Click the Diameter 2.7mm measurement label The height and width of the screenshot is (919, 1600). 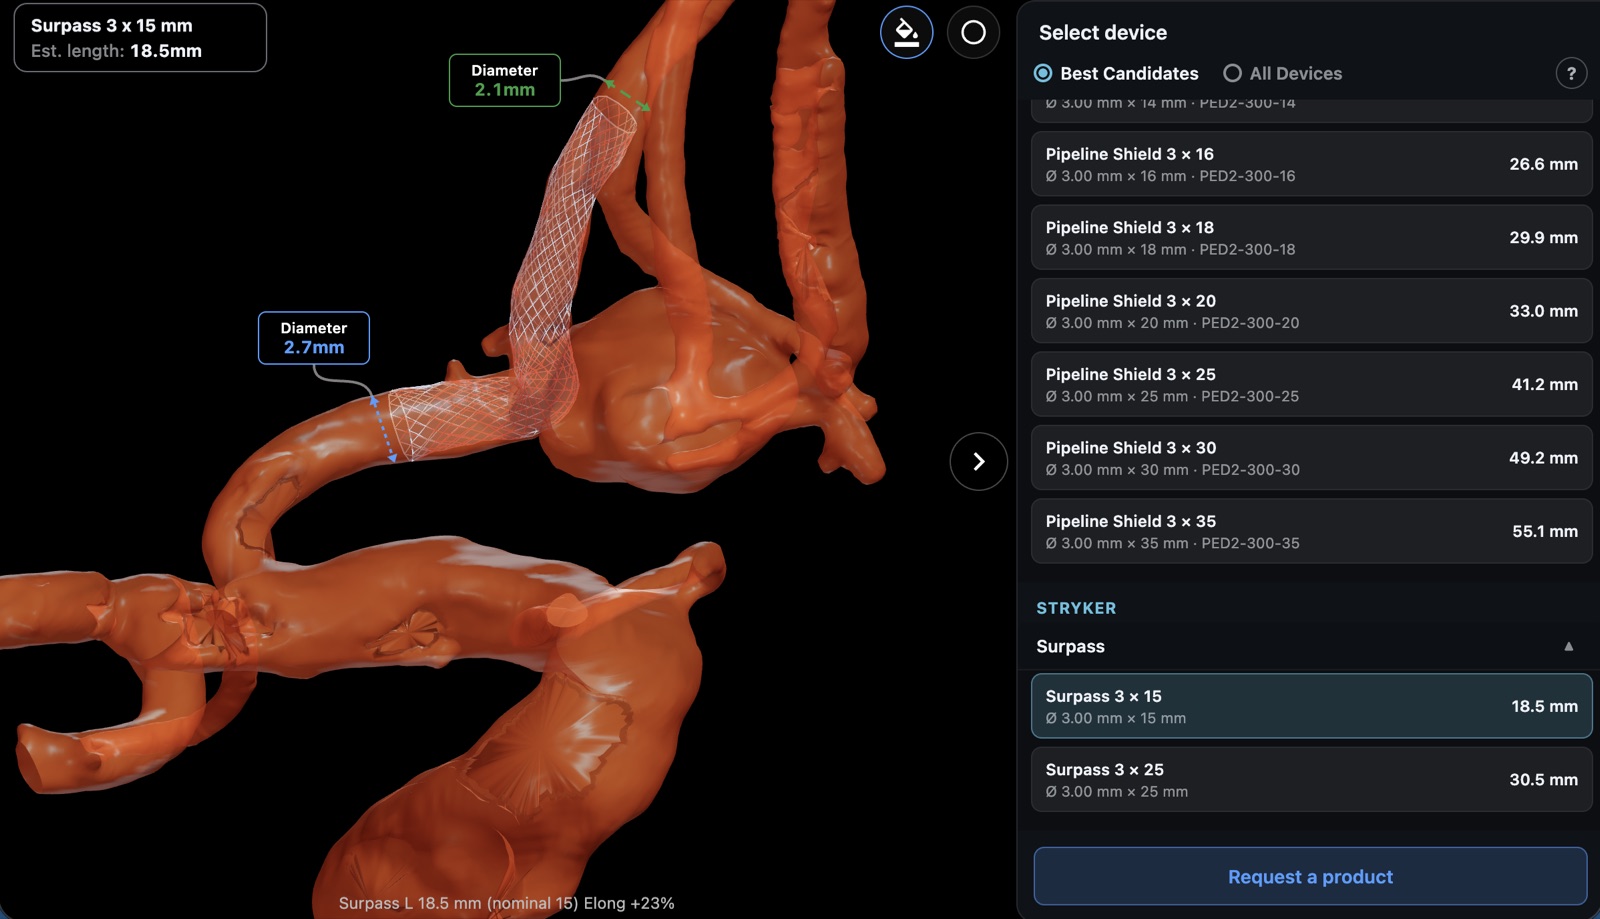coord(313,338)
